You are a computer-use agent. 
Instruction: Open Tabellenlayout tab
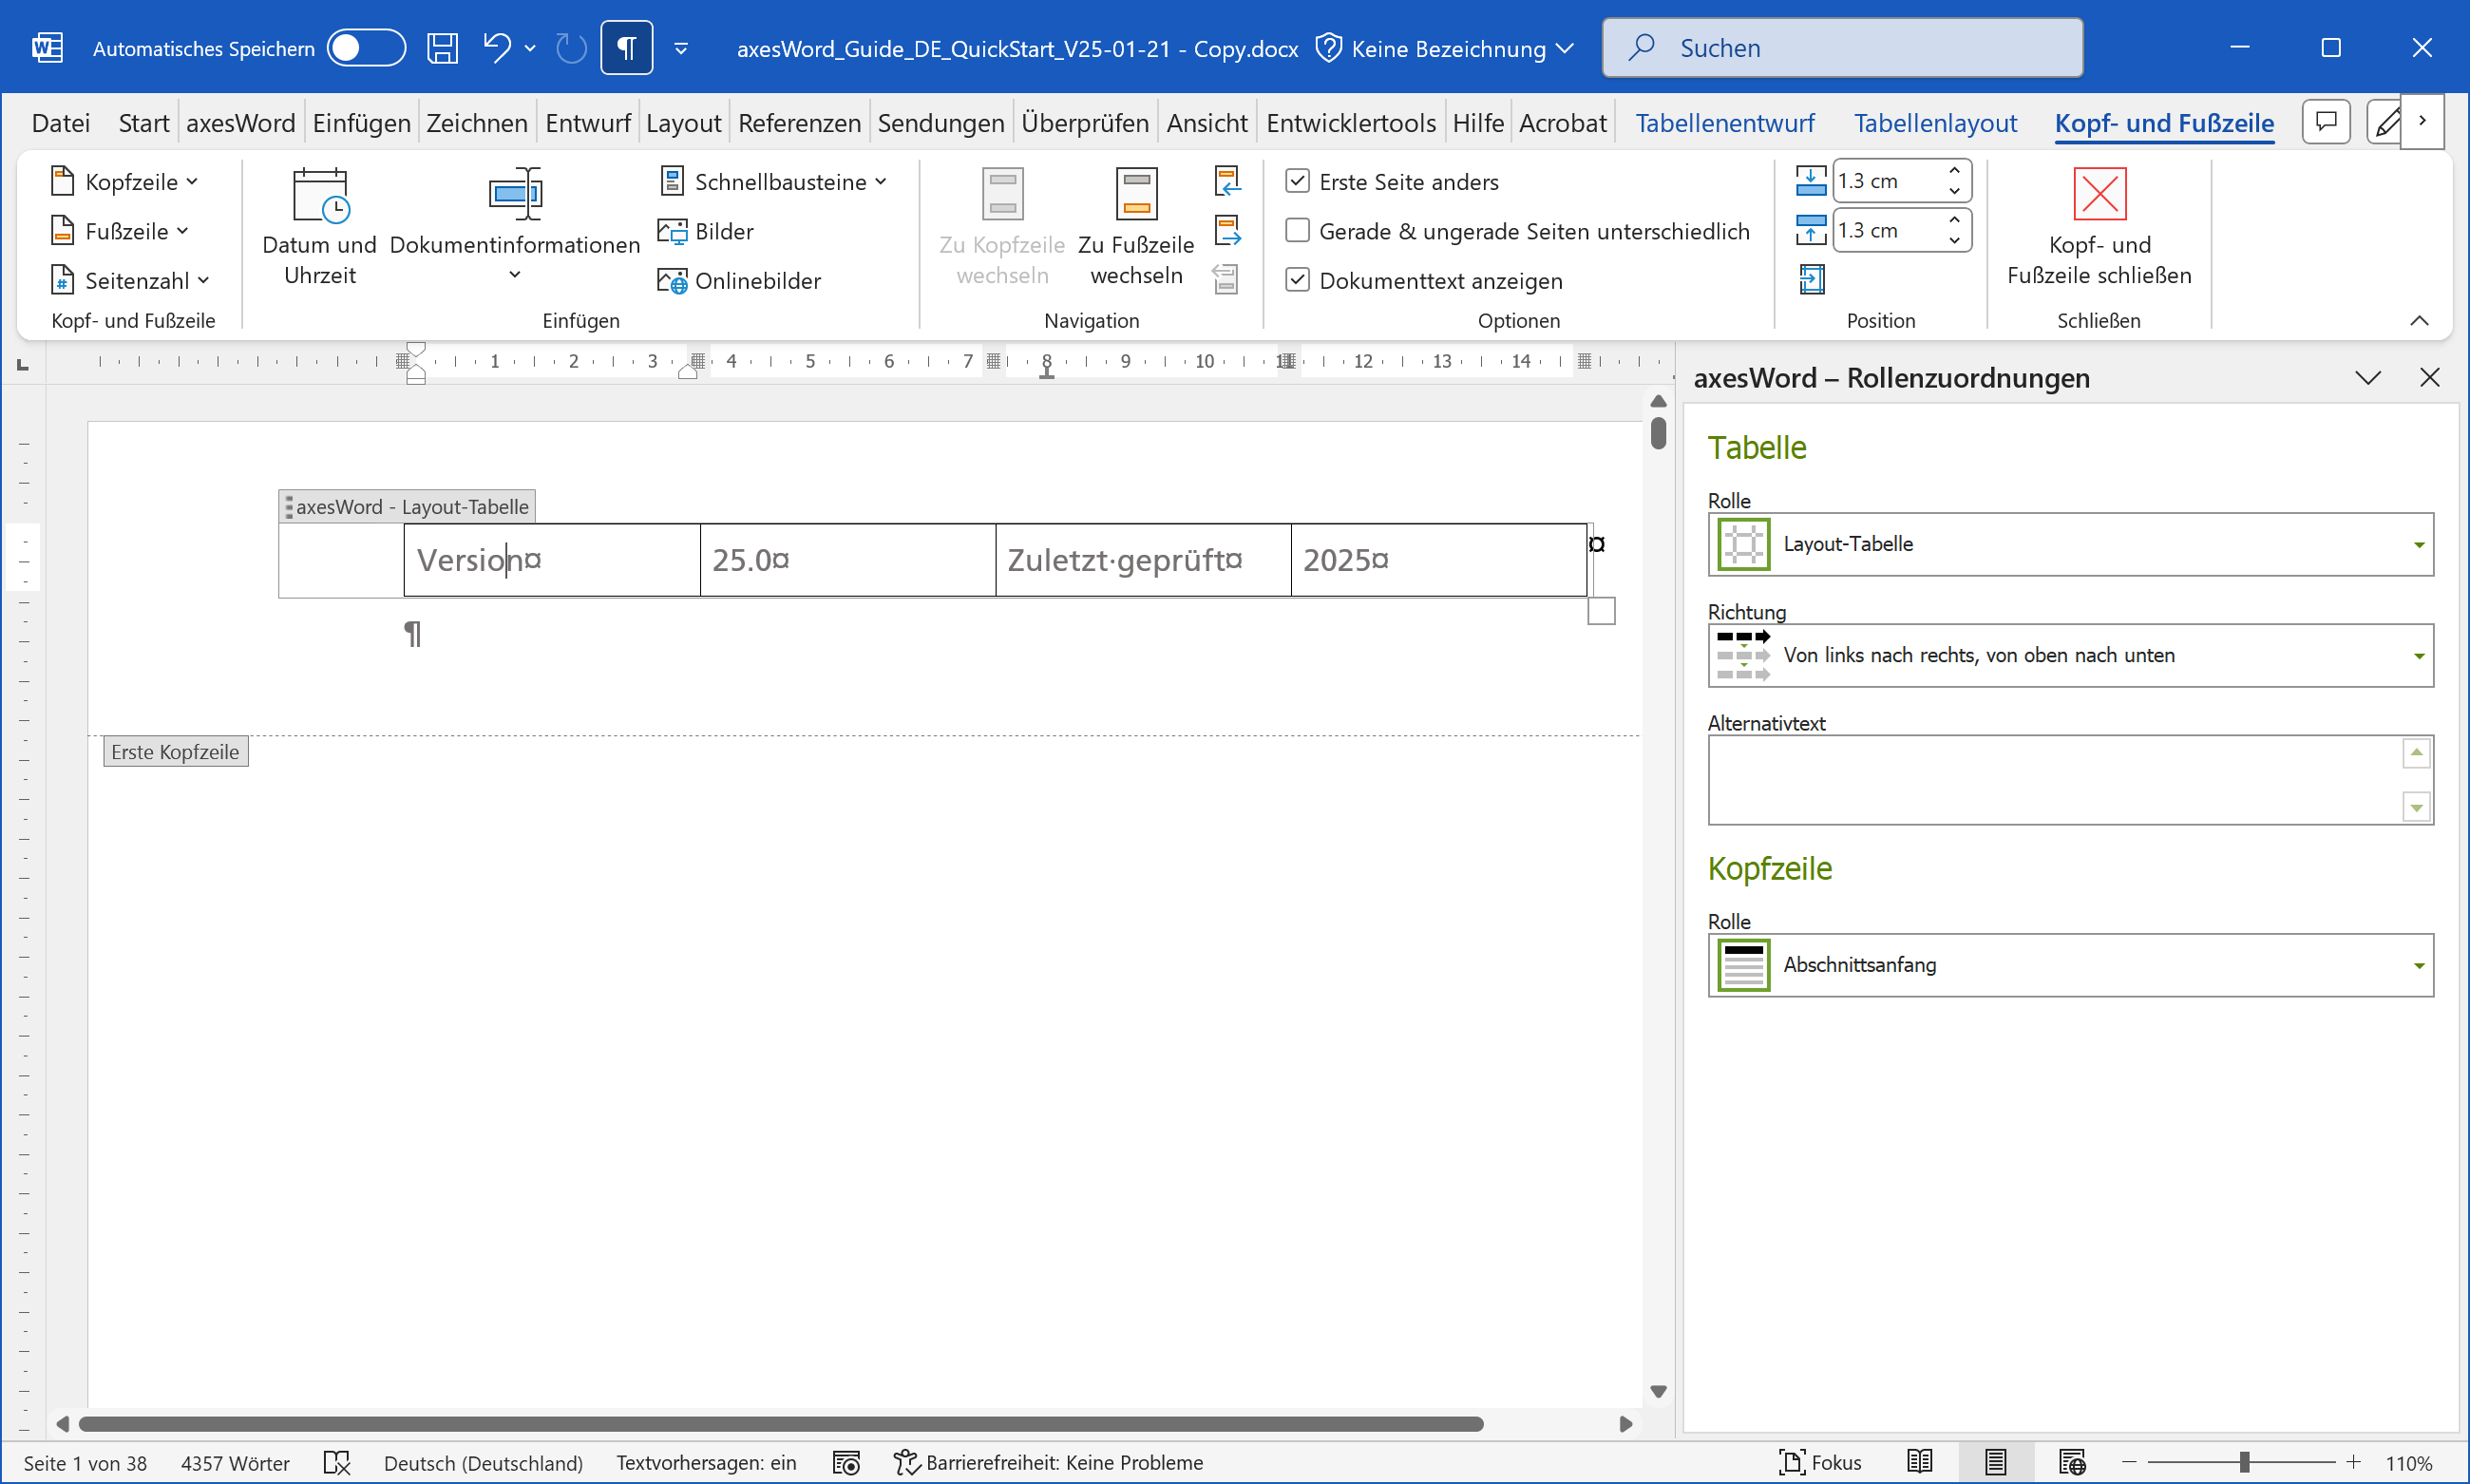(1935, 123)
